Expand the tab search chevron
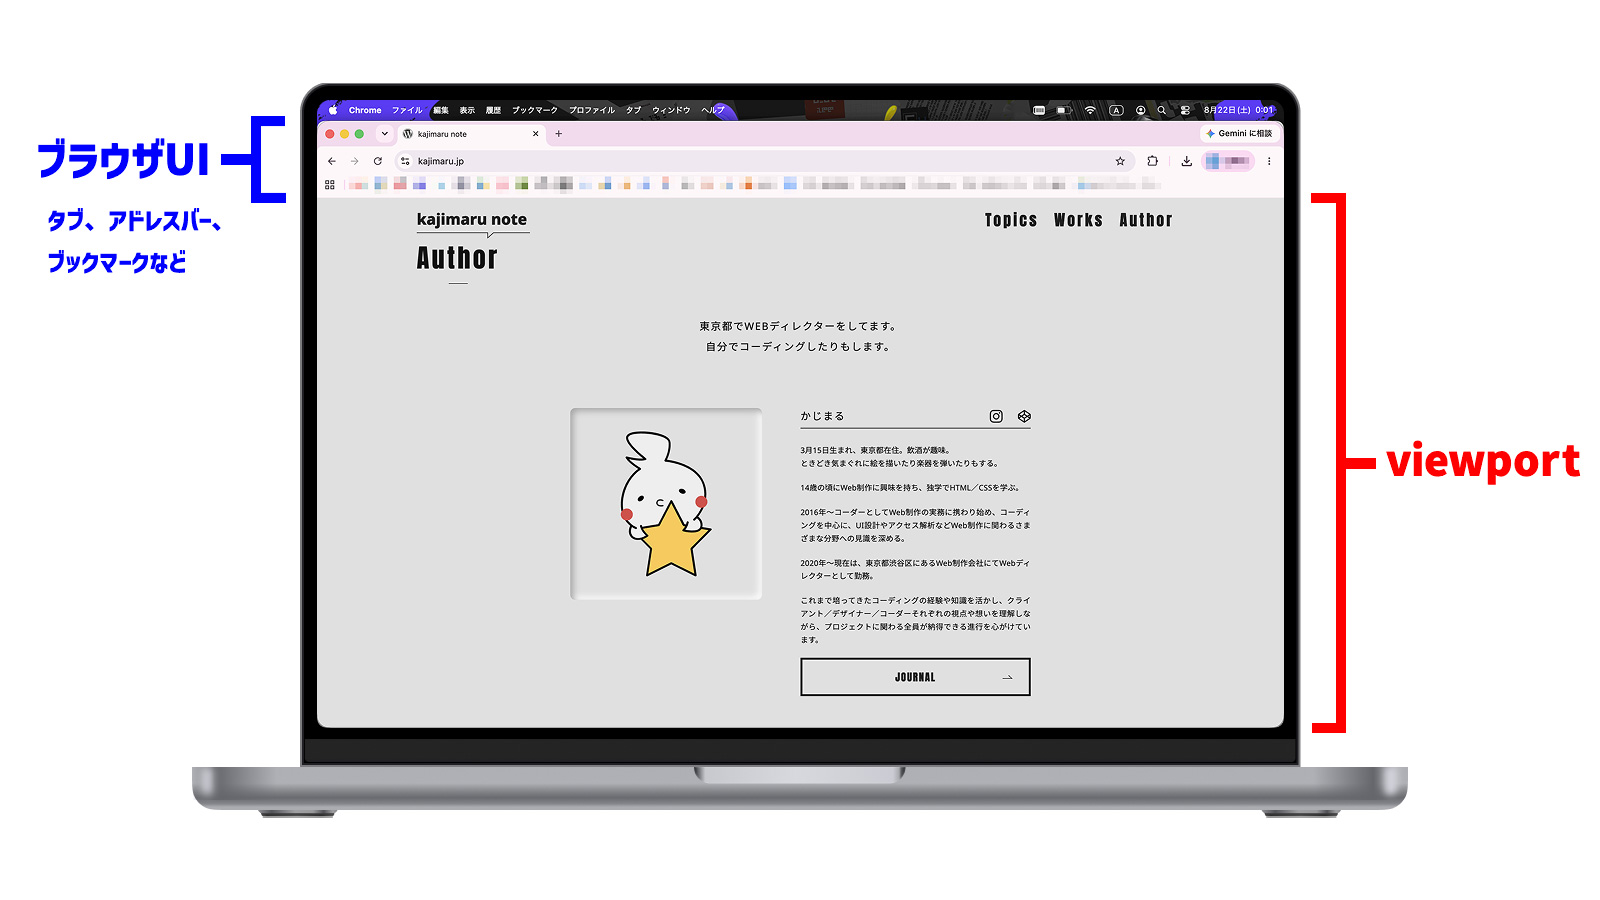Image resolution: width=1600 pixels, height=900 pixels. pos(384,134)
